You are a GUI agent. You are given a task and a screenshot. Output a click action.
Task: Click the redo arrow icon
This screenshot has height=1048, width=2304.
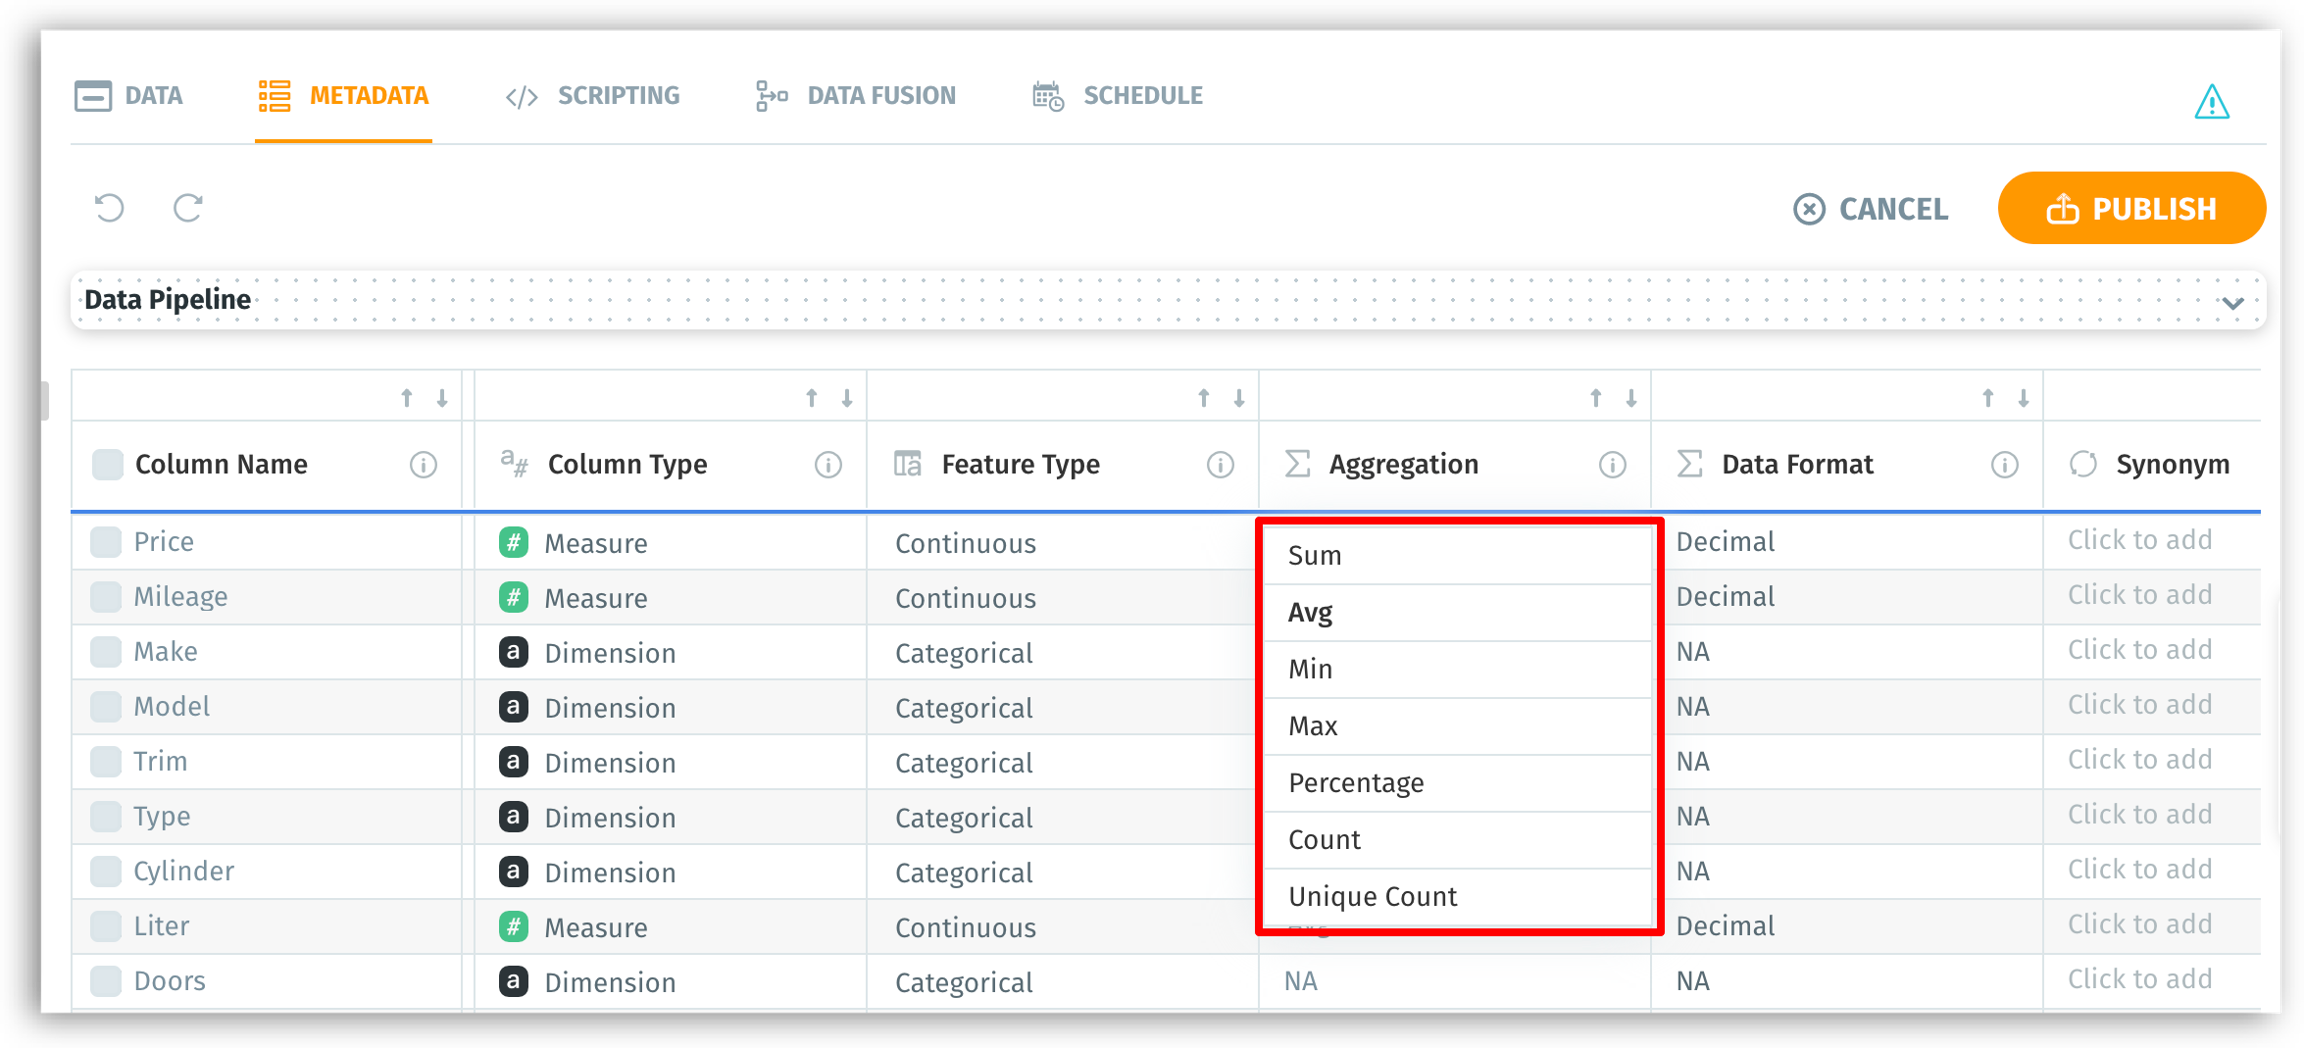click(188, 208)
